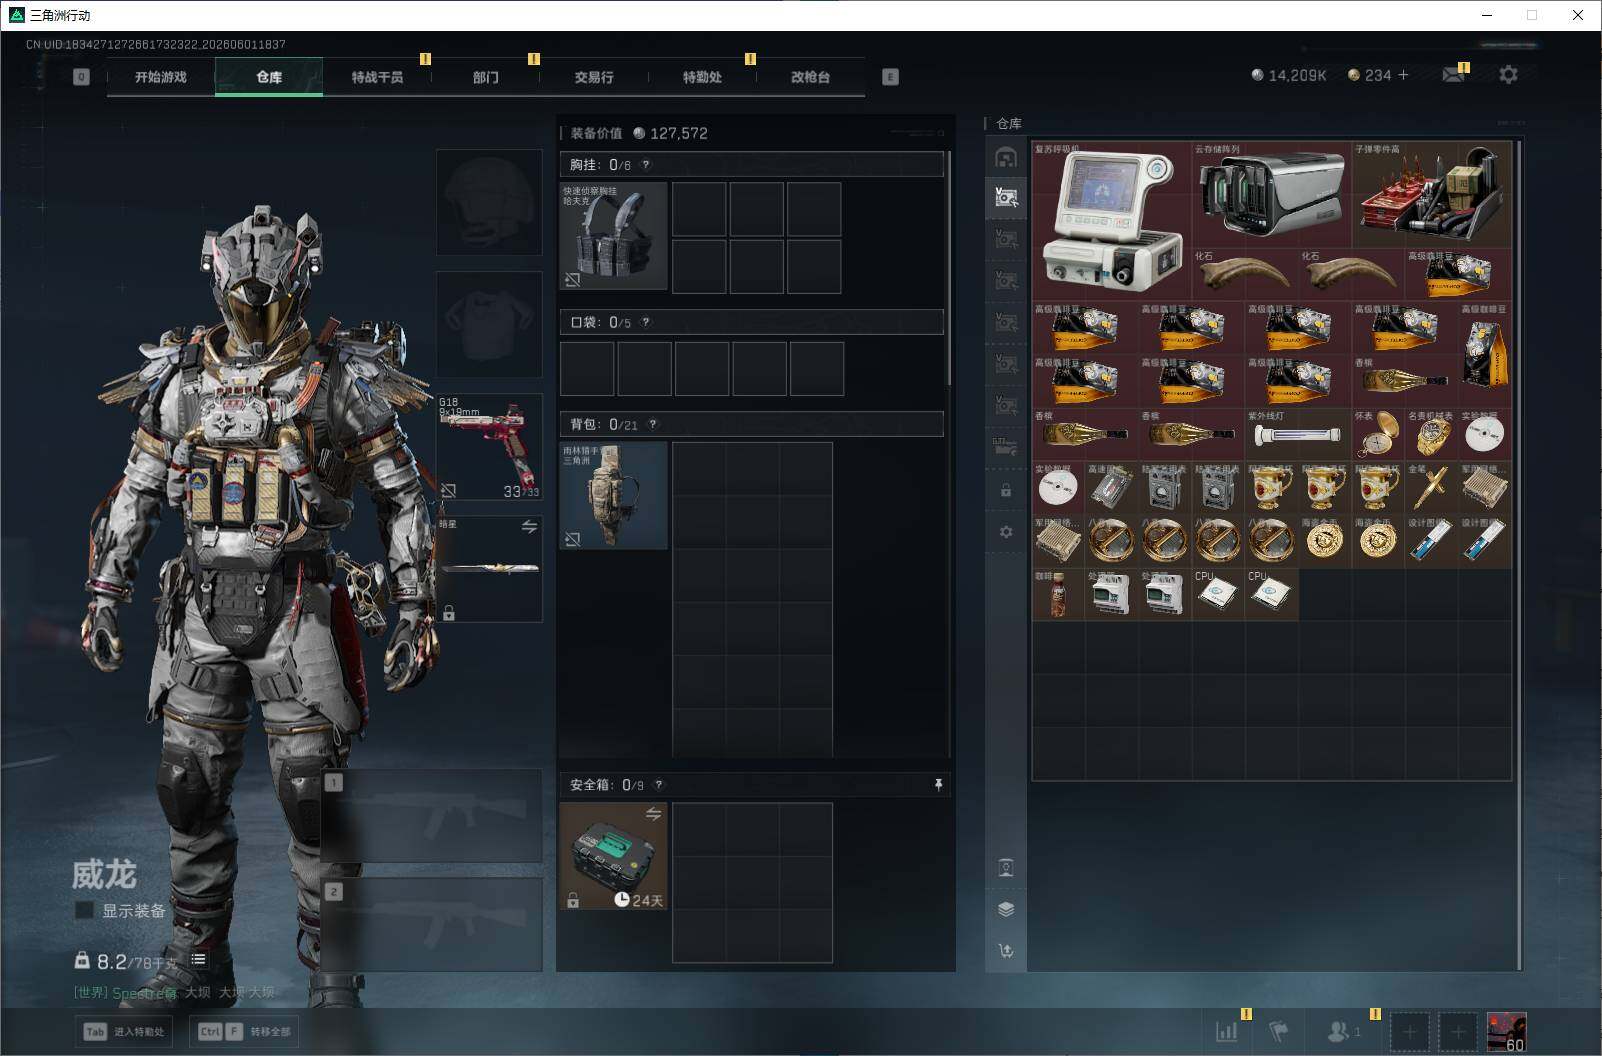Click the 14,209K currency balance
Screen dimensions: 1602x1056
[x=1289, y=75]
